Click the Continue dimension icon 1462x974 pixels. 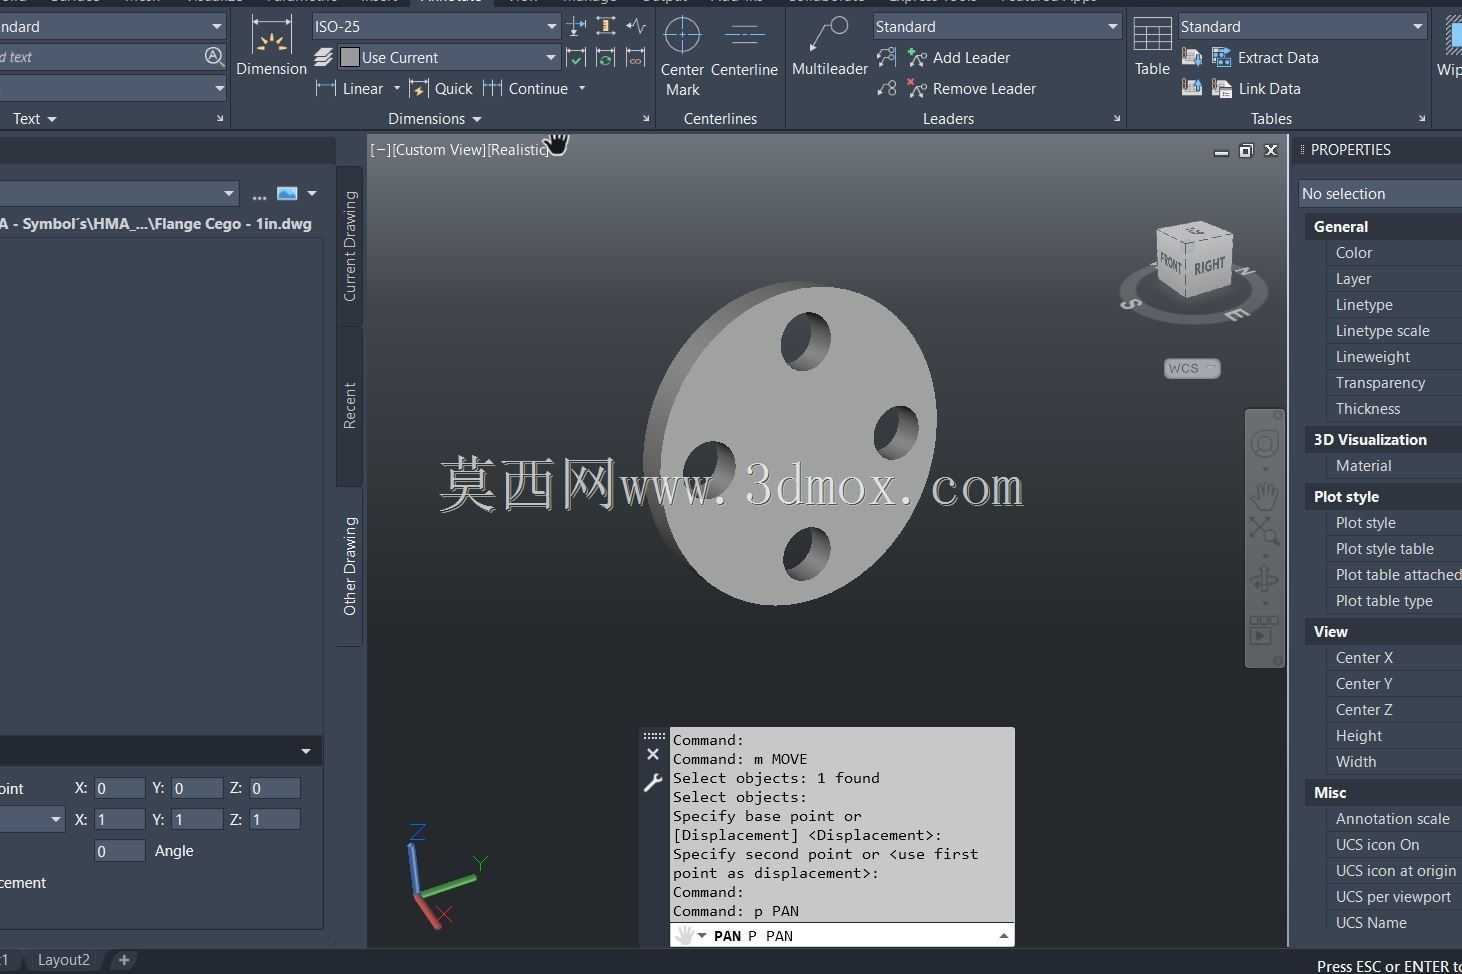[x=492, y=88]
